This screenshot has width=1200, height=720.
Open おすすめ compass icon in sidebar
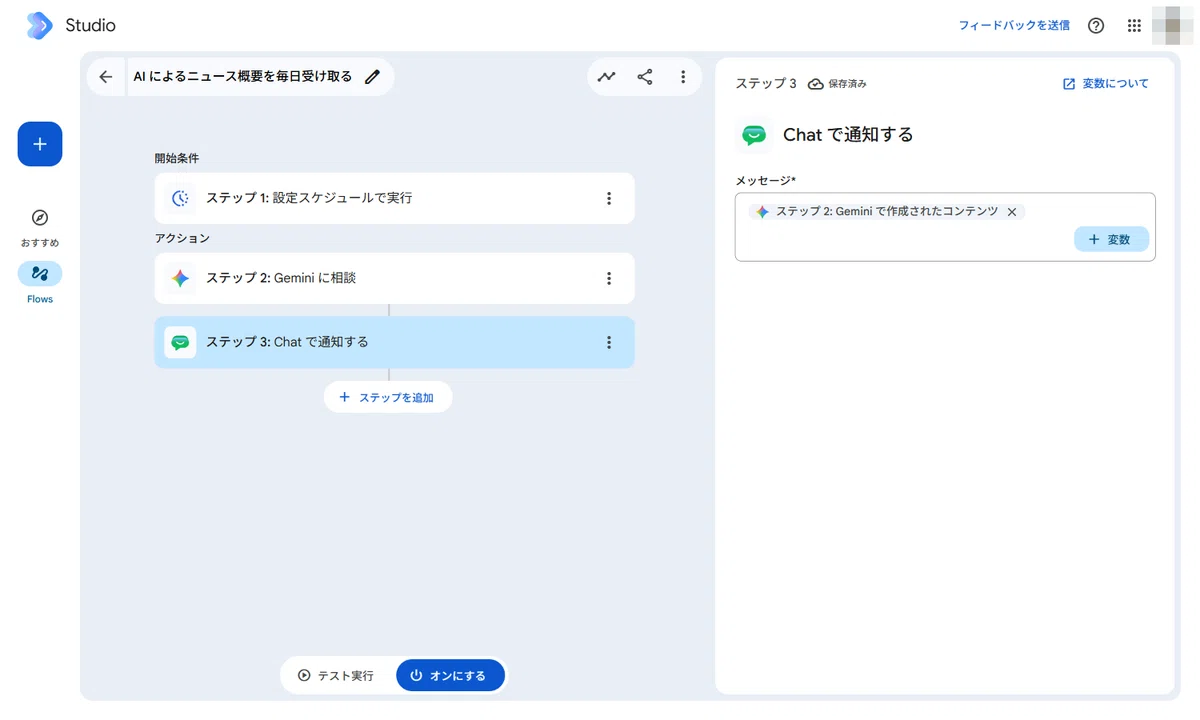(x=40, y=218)
